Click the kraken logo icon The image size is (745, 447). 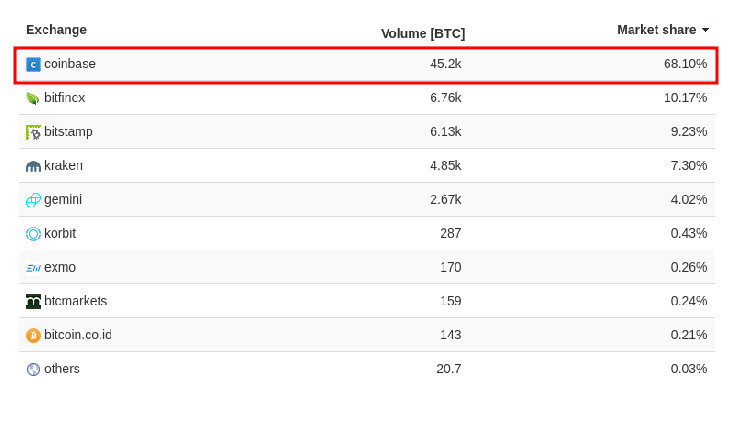33,166
